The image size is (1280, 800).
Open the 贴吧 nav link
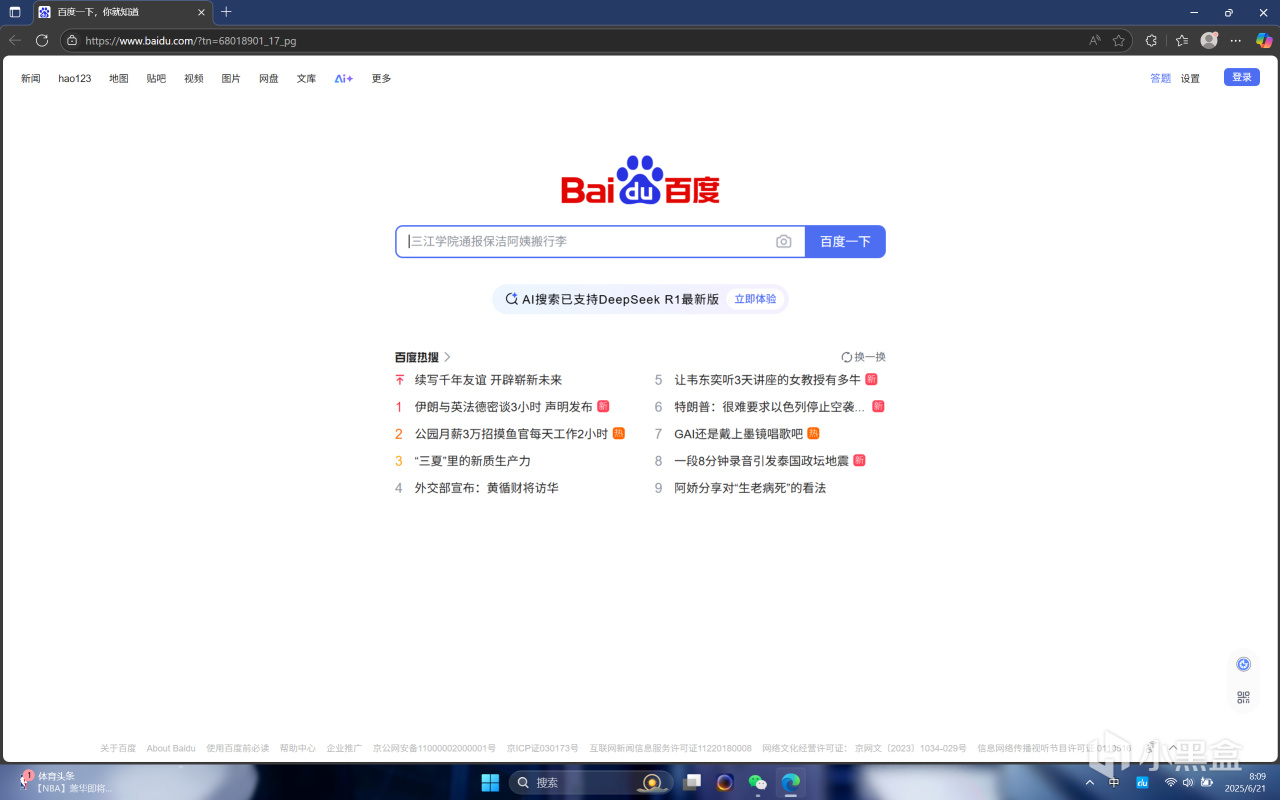click(x=156, y=78)
